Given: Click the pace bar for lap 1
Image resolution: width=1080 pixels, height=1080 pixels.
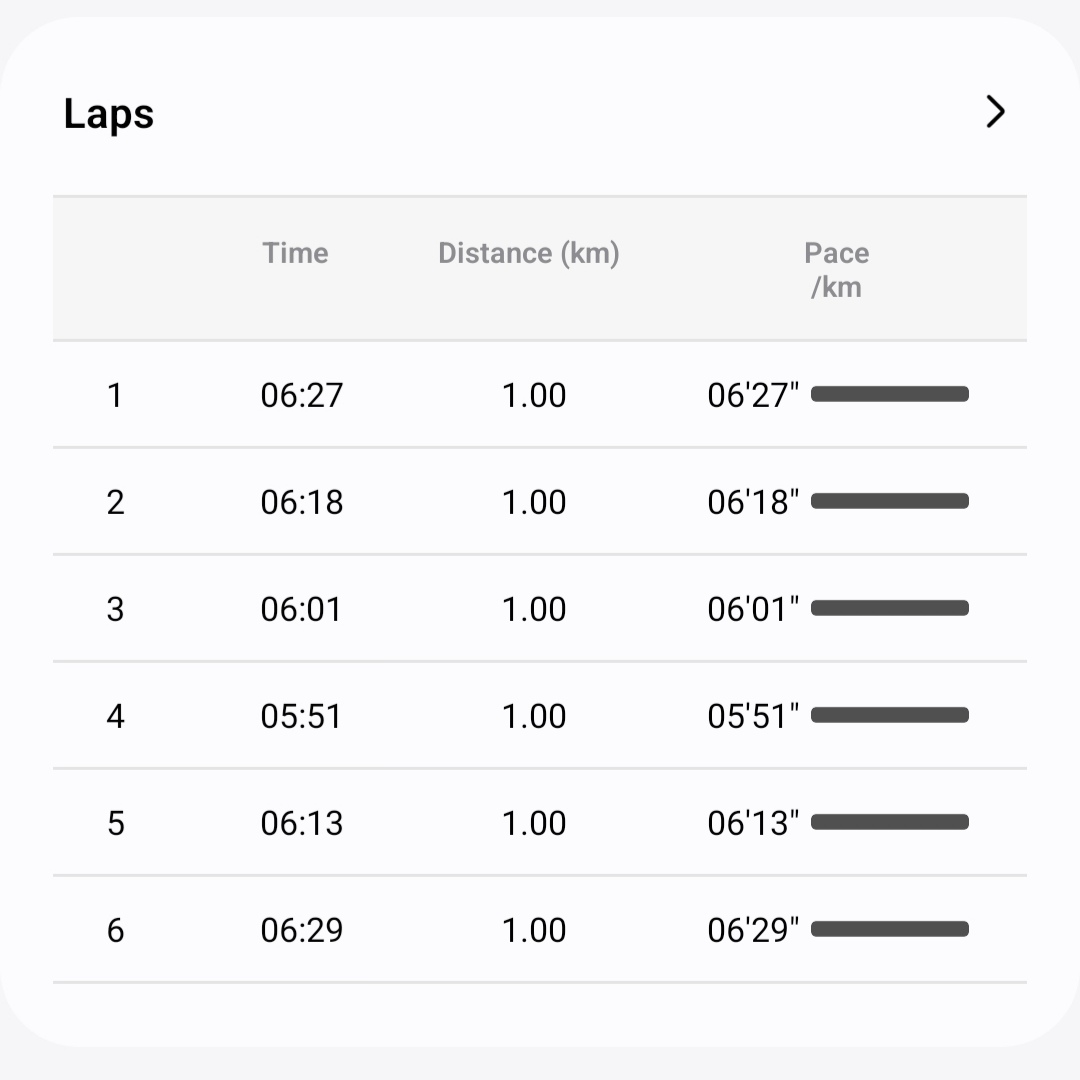Looking at the screenshot, I should tap(890, 394).
